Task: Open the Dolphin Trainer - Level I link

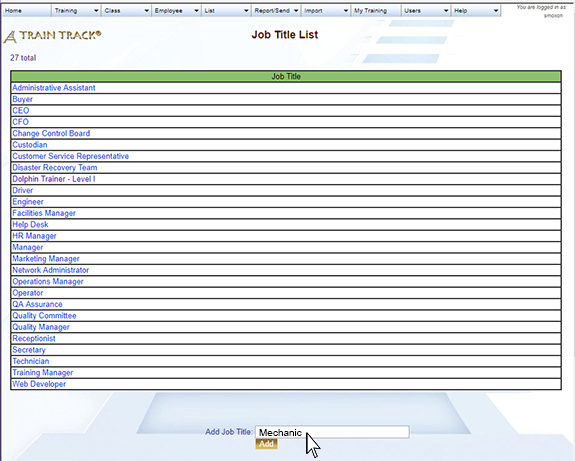Action: (x=54, y=179)
